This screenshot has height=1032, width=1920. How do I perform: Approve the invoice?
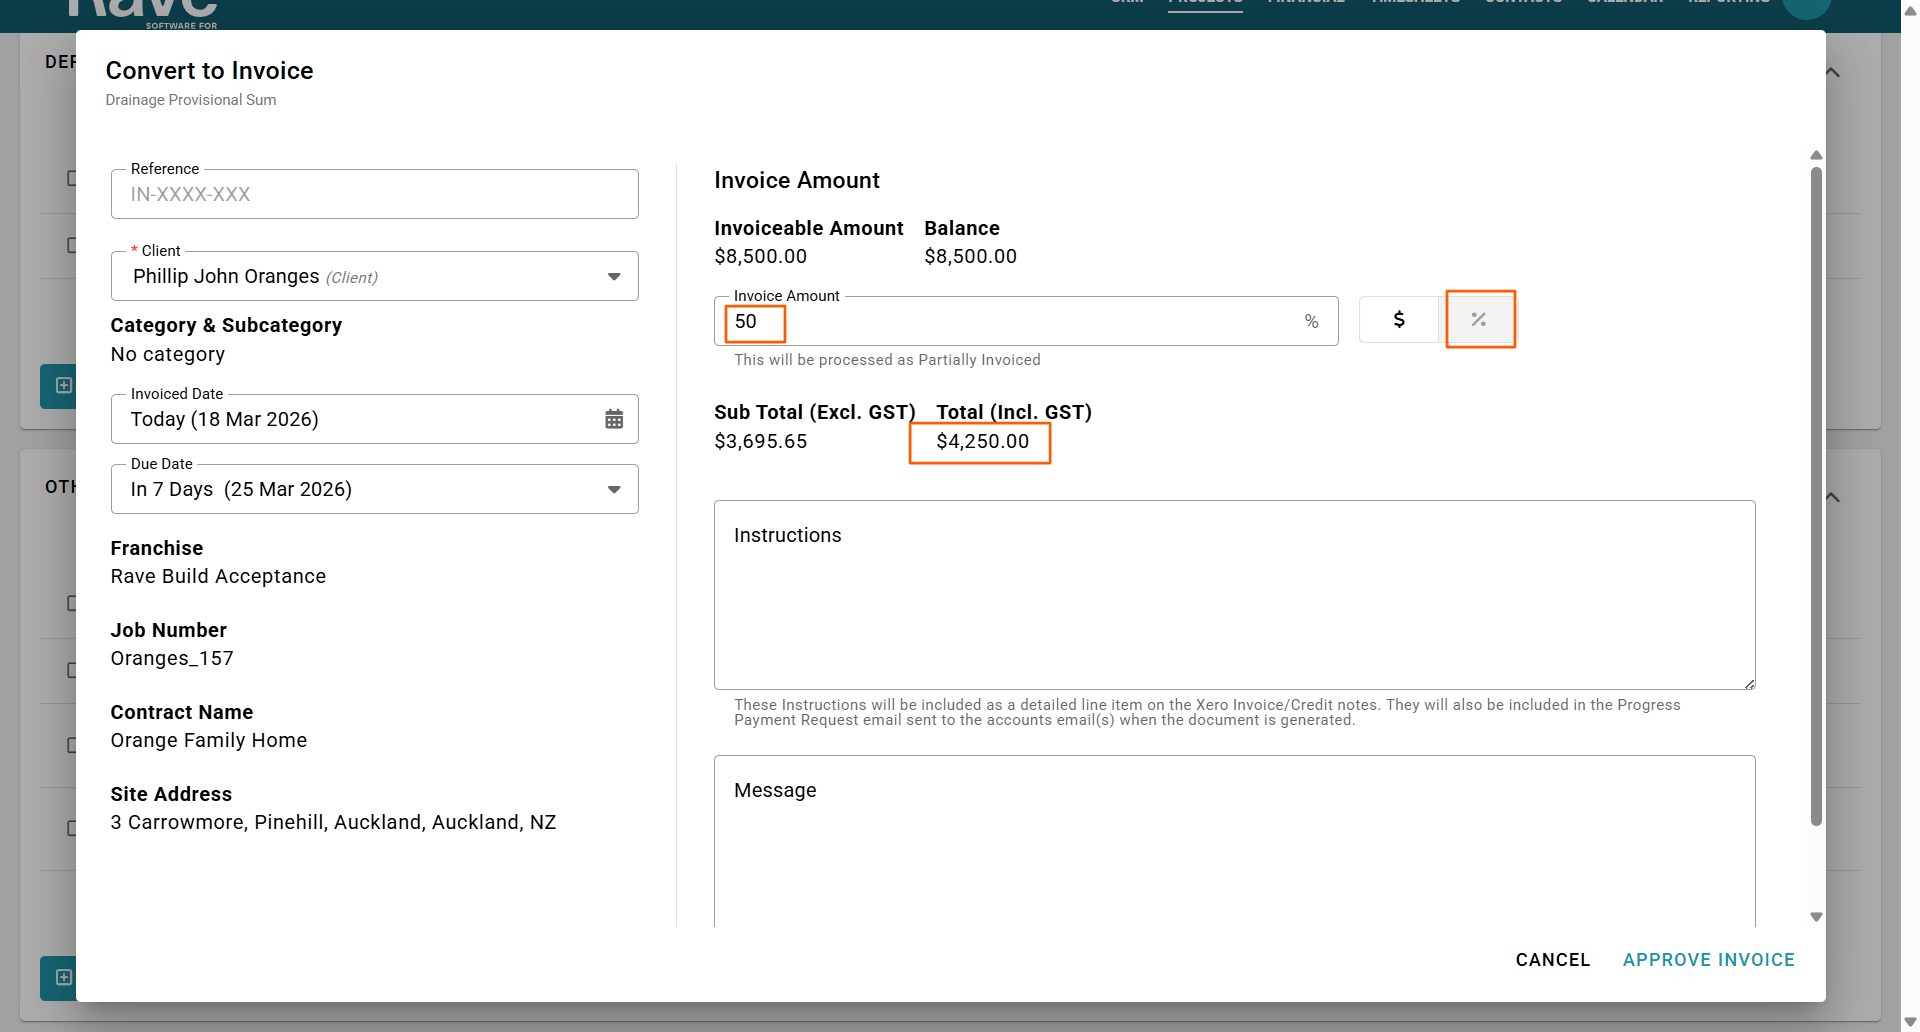(x=1708, y=960)
